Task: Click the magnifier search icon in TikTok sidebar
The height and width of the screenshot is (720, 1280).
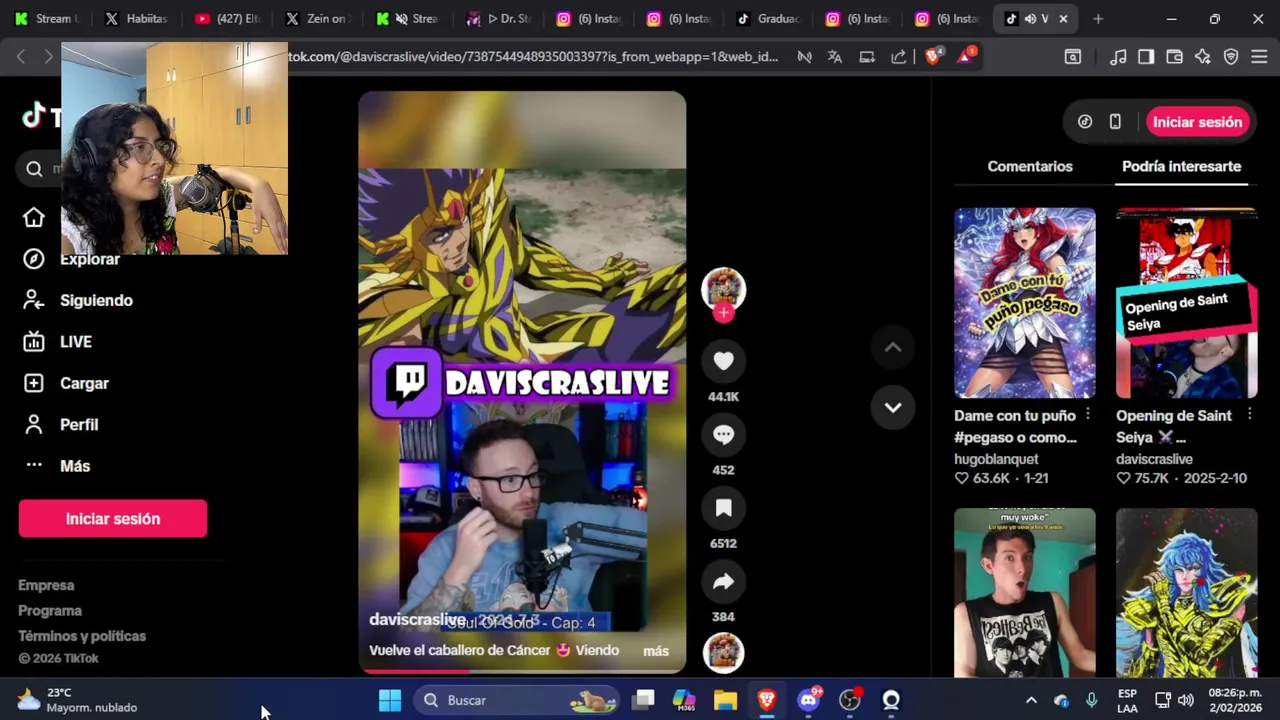Action: click(x=34, y=169)
